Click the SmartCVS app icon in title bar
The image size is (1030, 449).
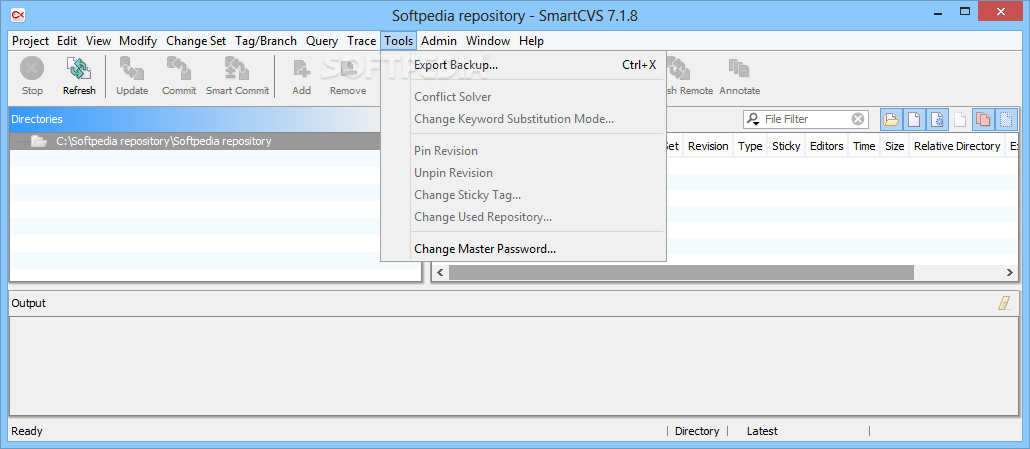click(18, 15)
